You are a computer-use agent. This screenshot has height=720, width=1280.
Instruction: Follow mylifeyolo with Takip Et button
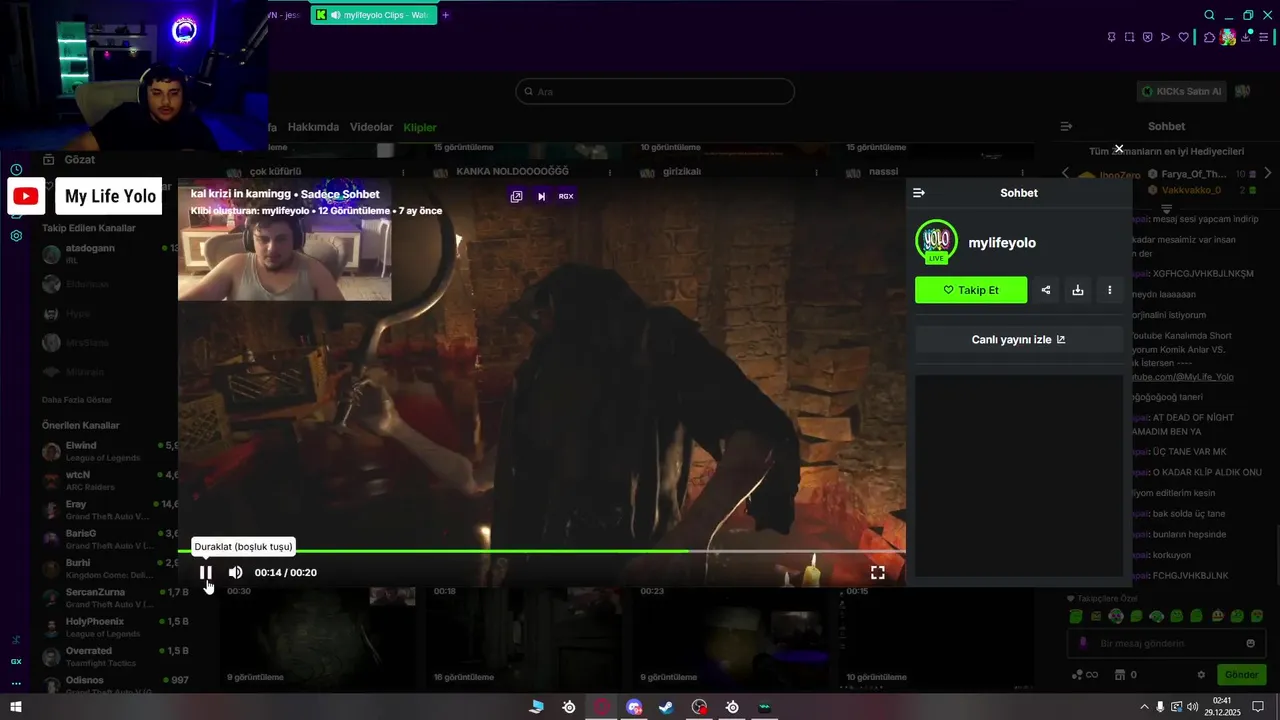pos(971,290)
